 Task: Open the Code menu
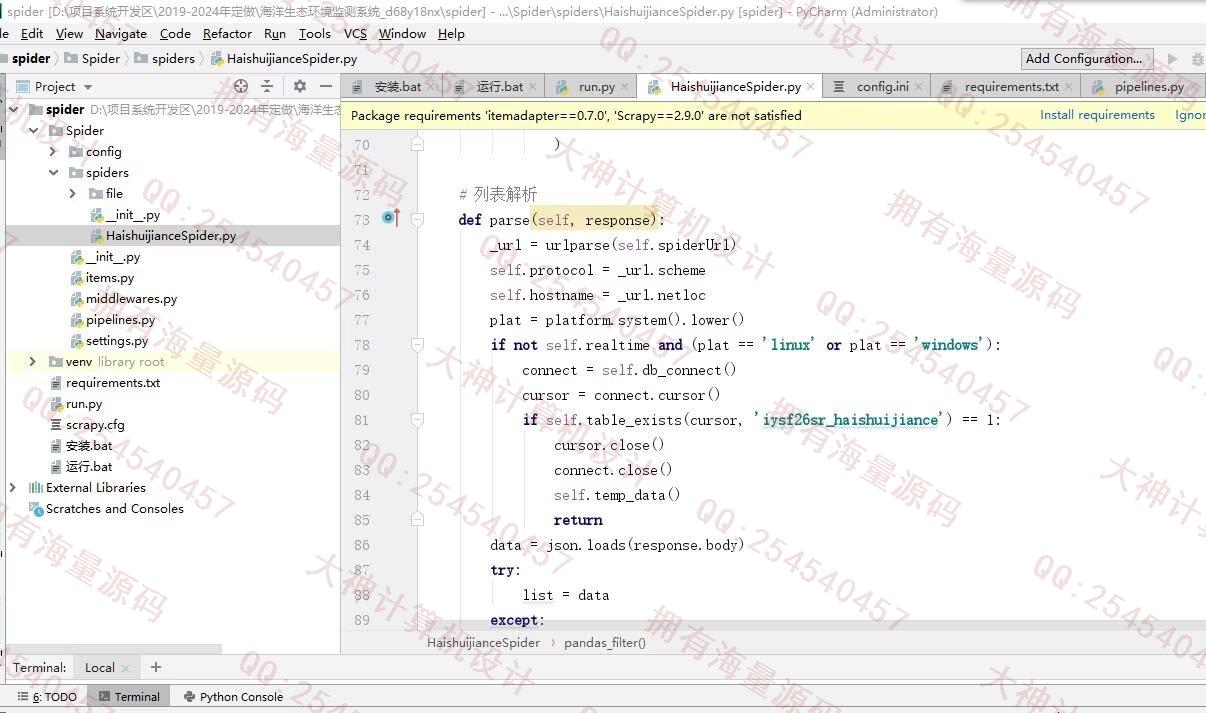coord(175,33)
